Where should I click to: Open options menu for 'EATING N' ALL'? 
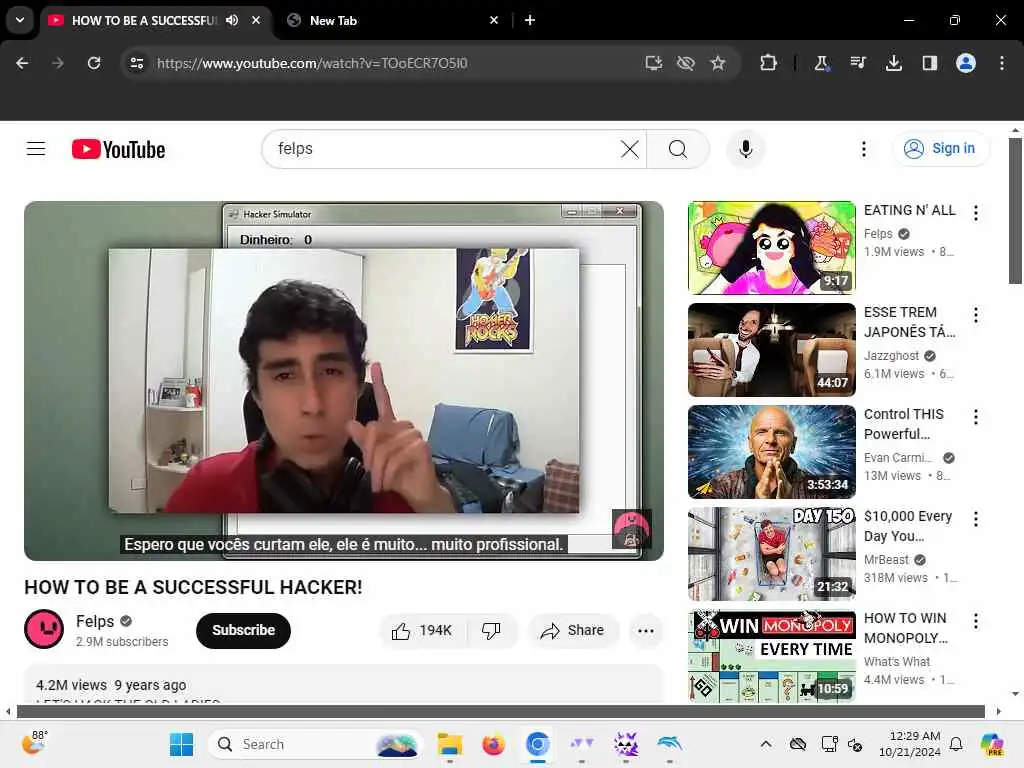(x=976, y=213)
